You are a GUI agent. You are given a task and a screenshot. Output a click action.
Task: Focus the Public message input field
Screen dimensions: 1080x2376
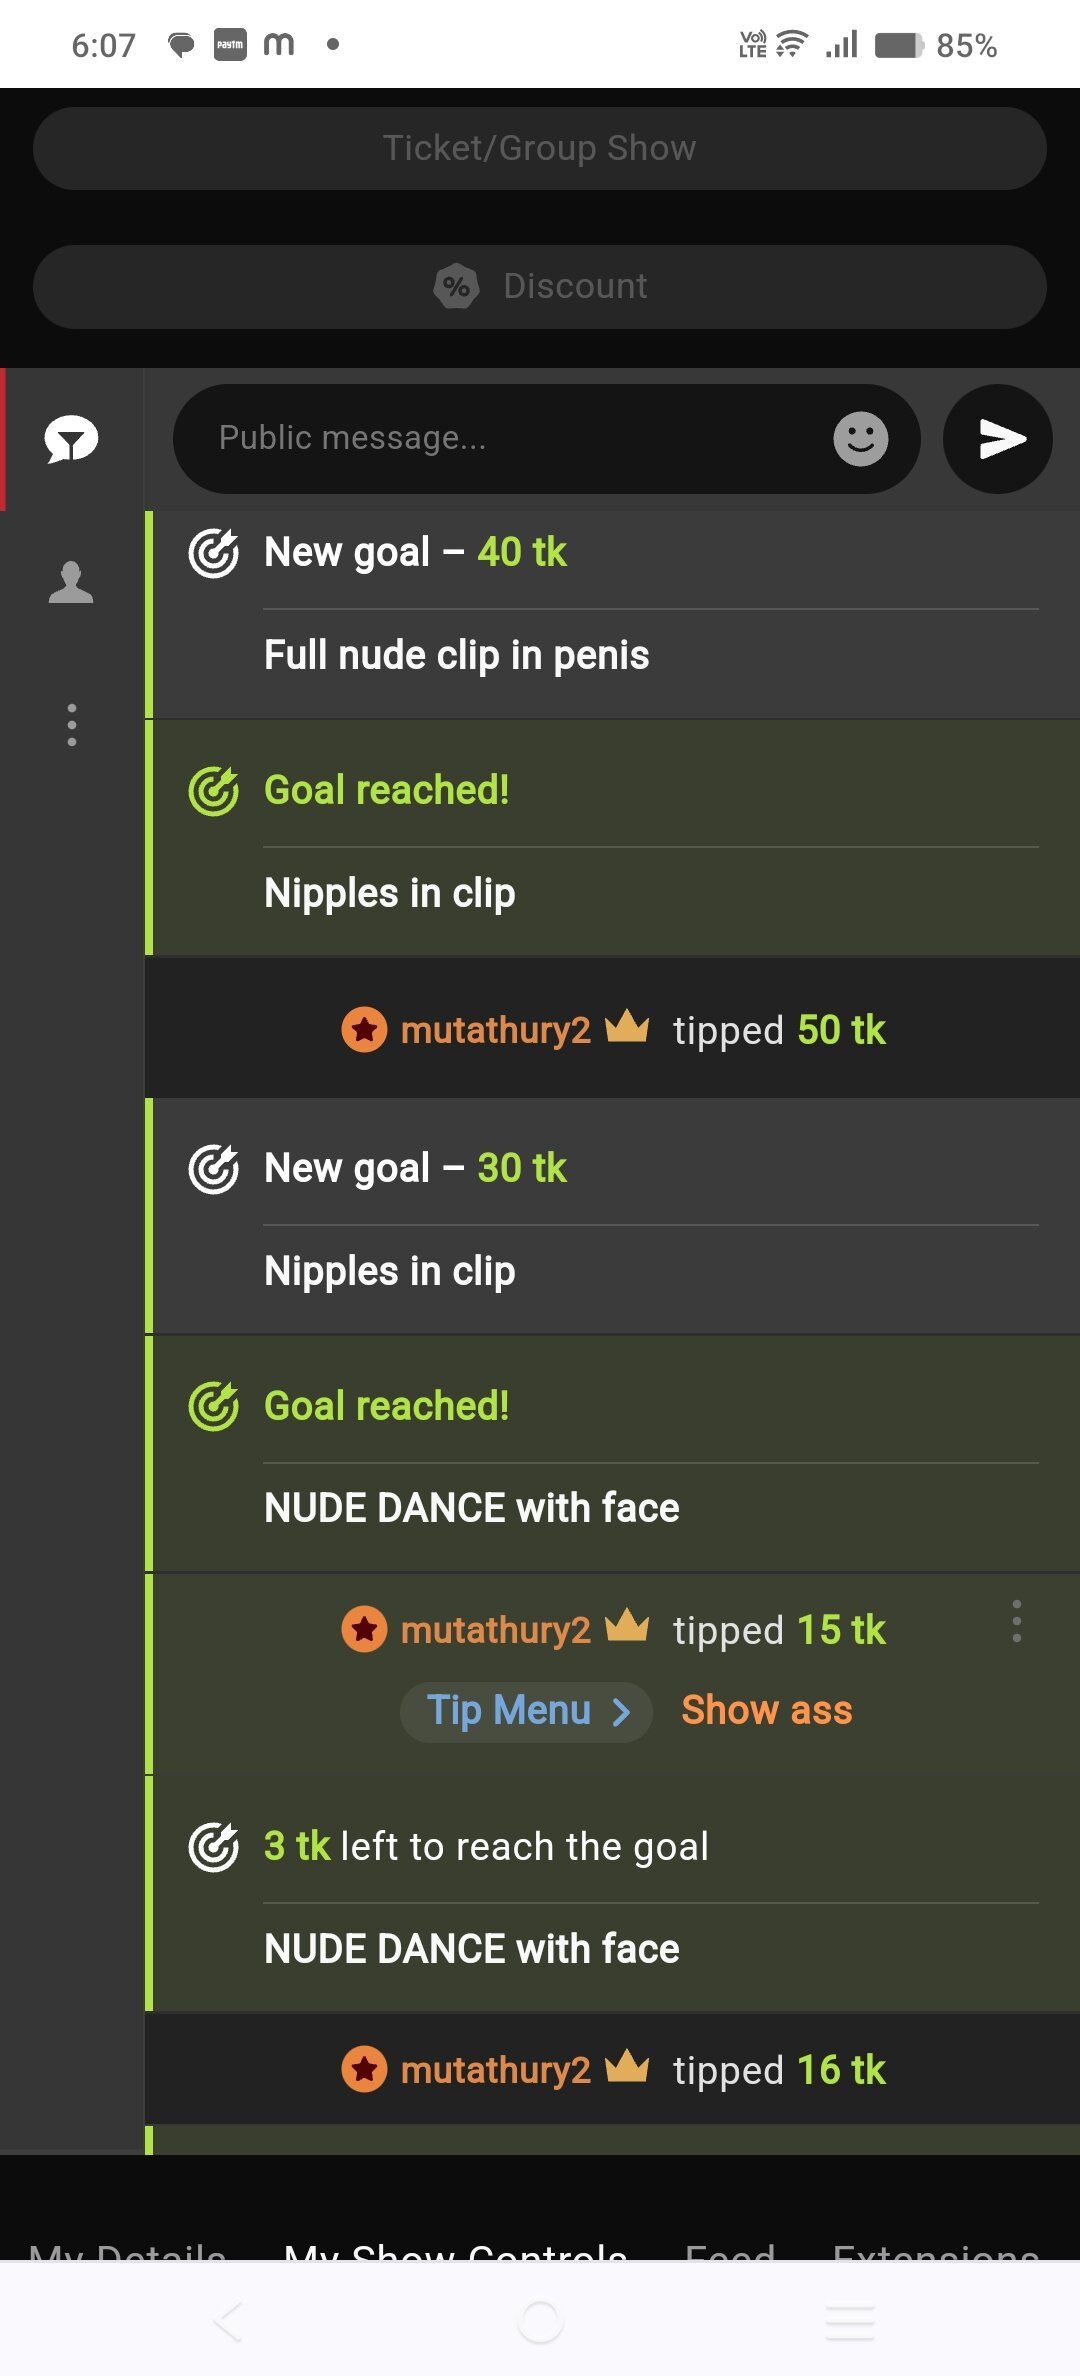point(500,439)
